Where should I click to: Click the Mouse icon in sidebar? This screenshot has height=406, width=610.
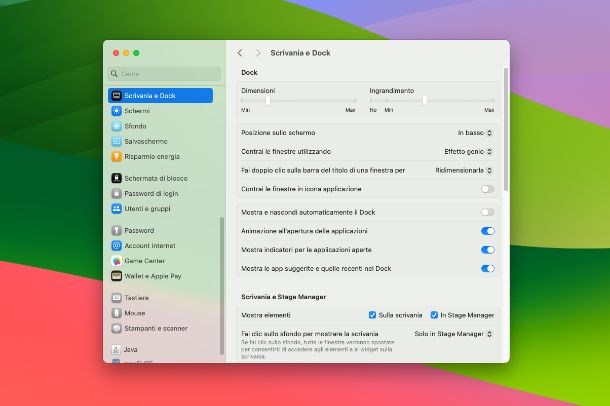116,313
